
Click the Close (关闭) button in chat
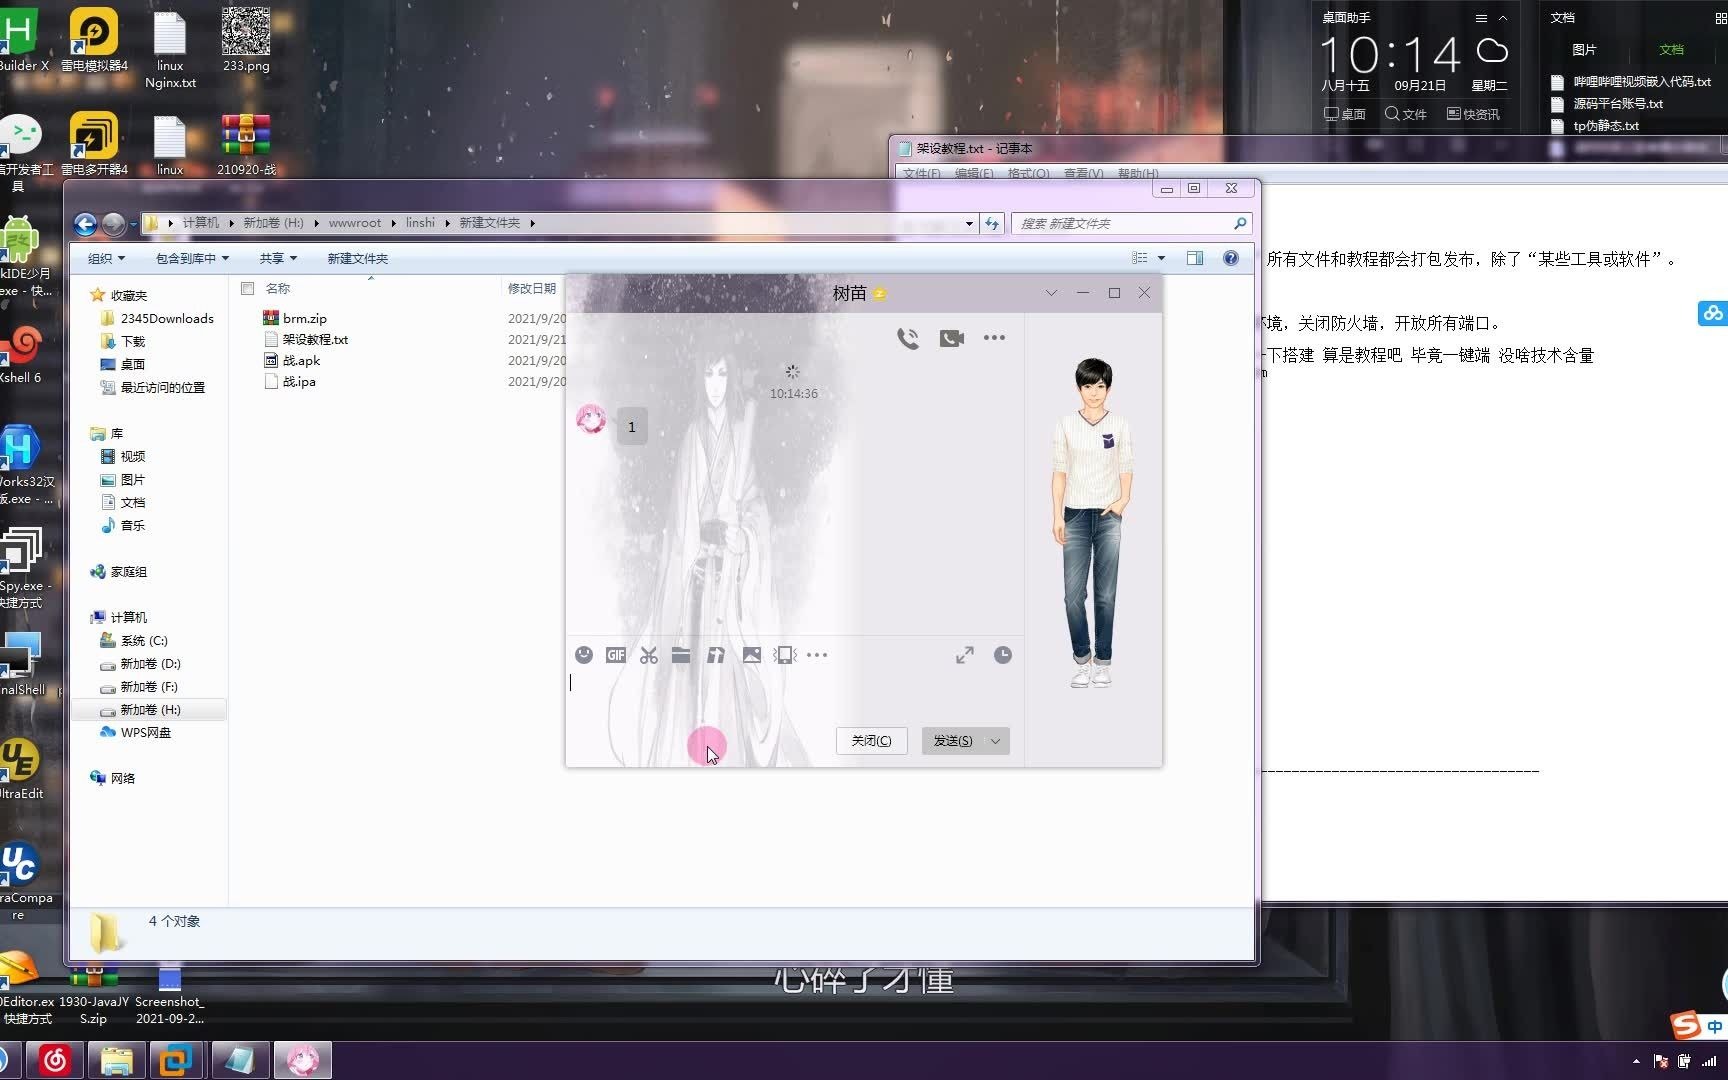[871, 741]
